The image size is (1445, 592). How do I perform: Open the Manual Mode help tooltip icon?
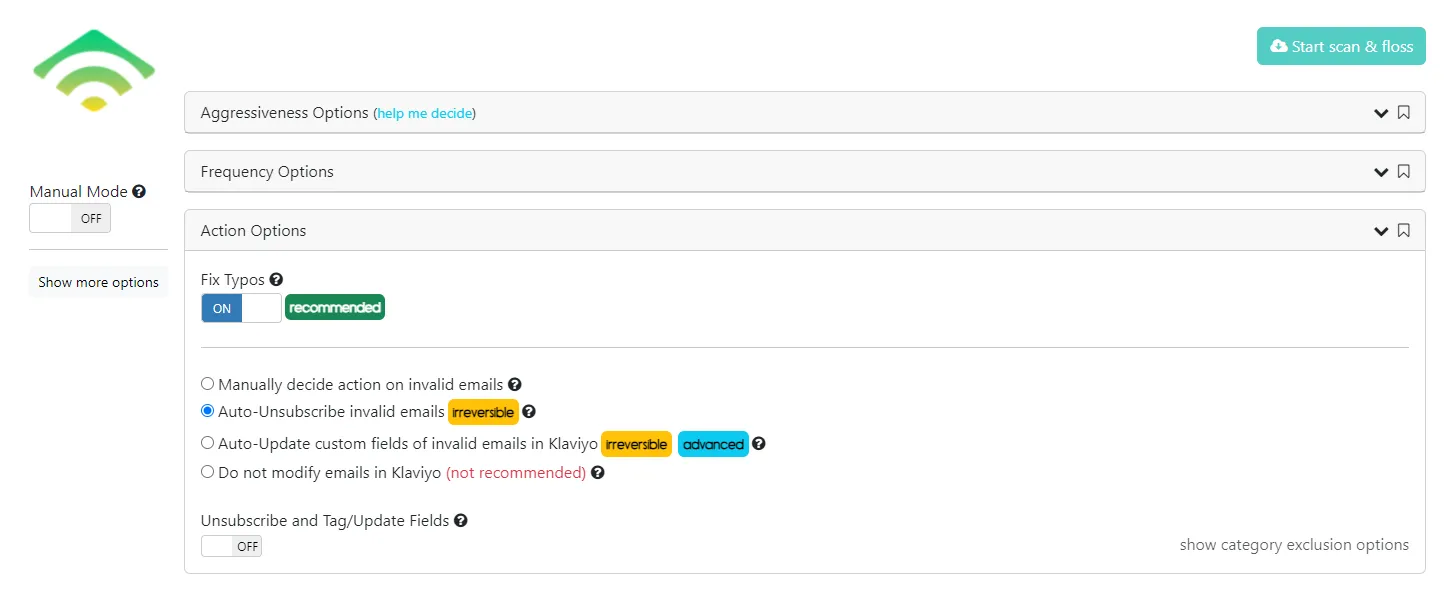(139, 191)
